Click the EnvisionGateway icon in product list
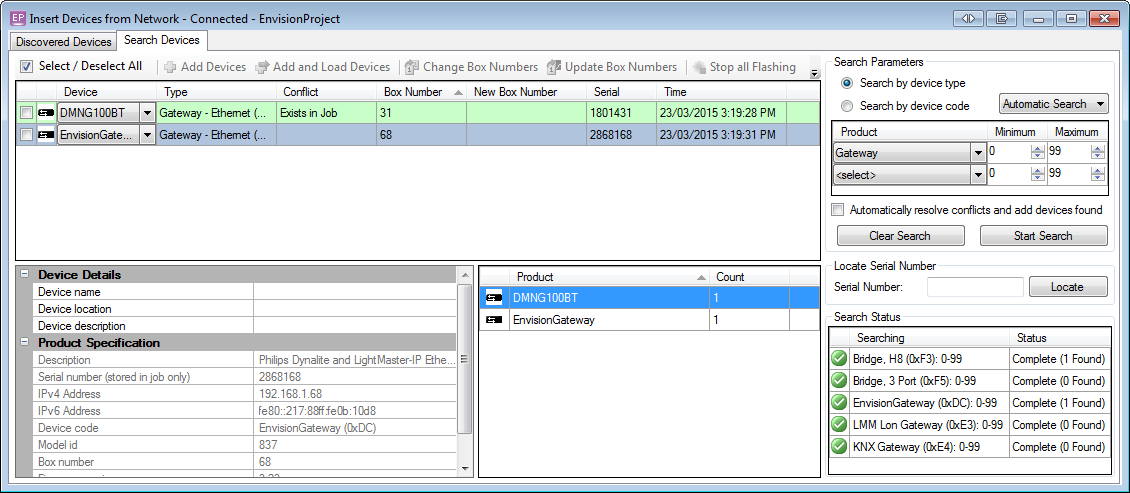1130x493 pixels. click(x=493, y=320)
